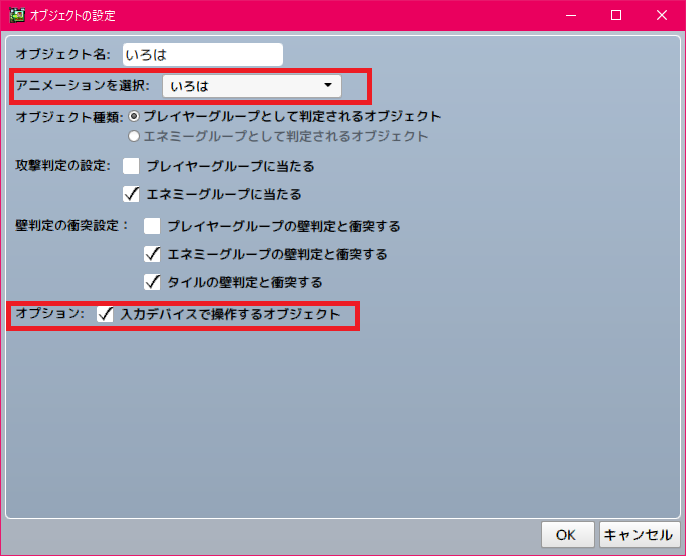Select エネミーグループとして判定されるオブジェクト radio button
The width and height of the screenshot is (686, 556).
click(x=134, y=136)
